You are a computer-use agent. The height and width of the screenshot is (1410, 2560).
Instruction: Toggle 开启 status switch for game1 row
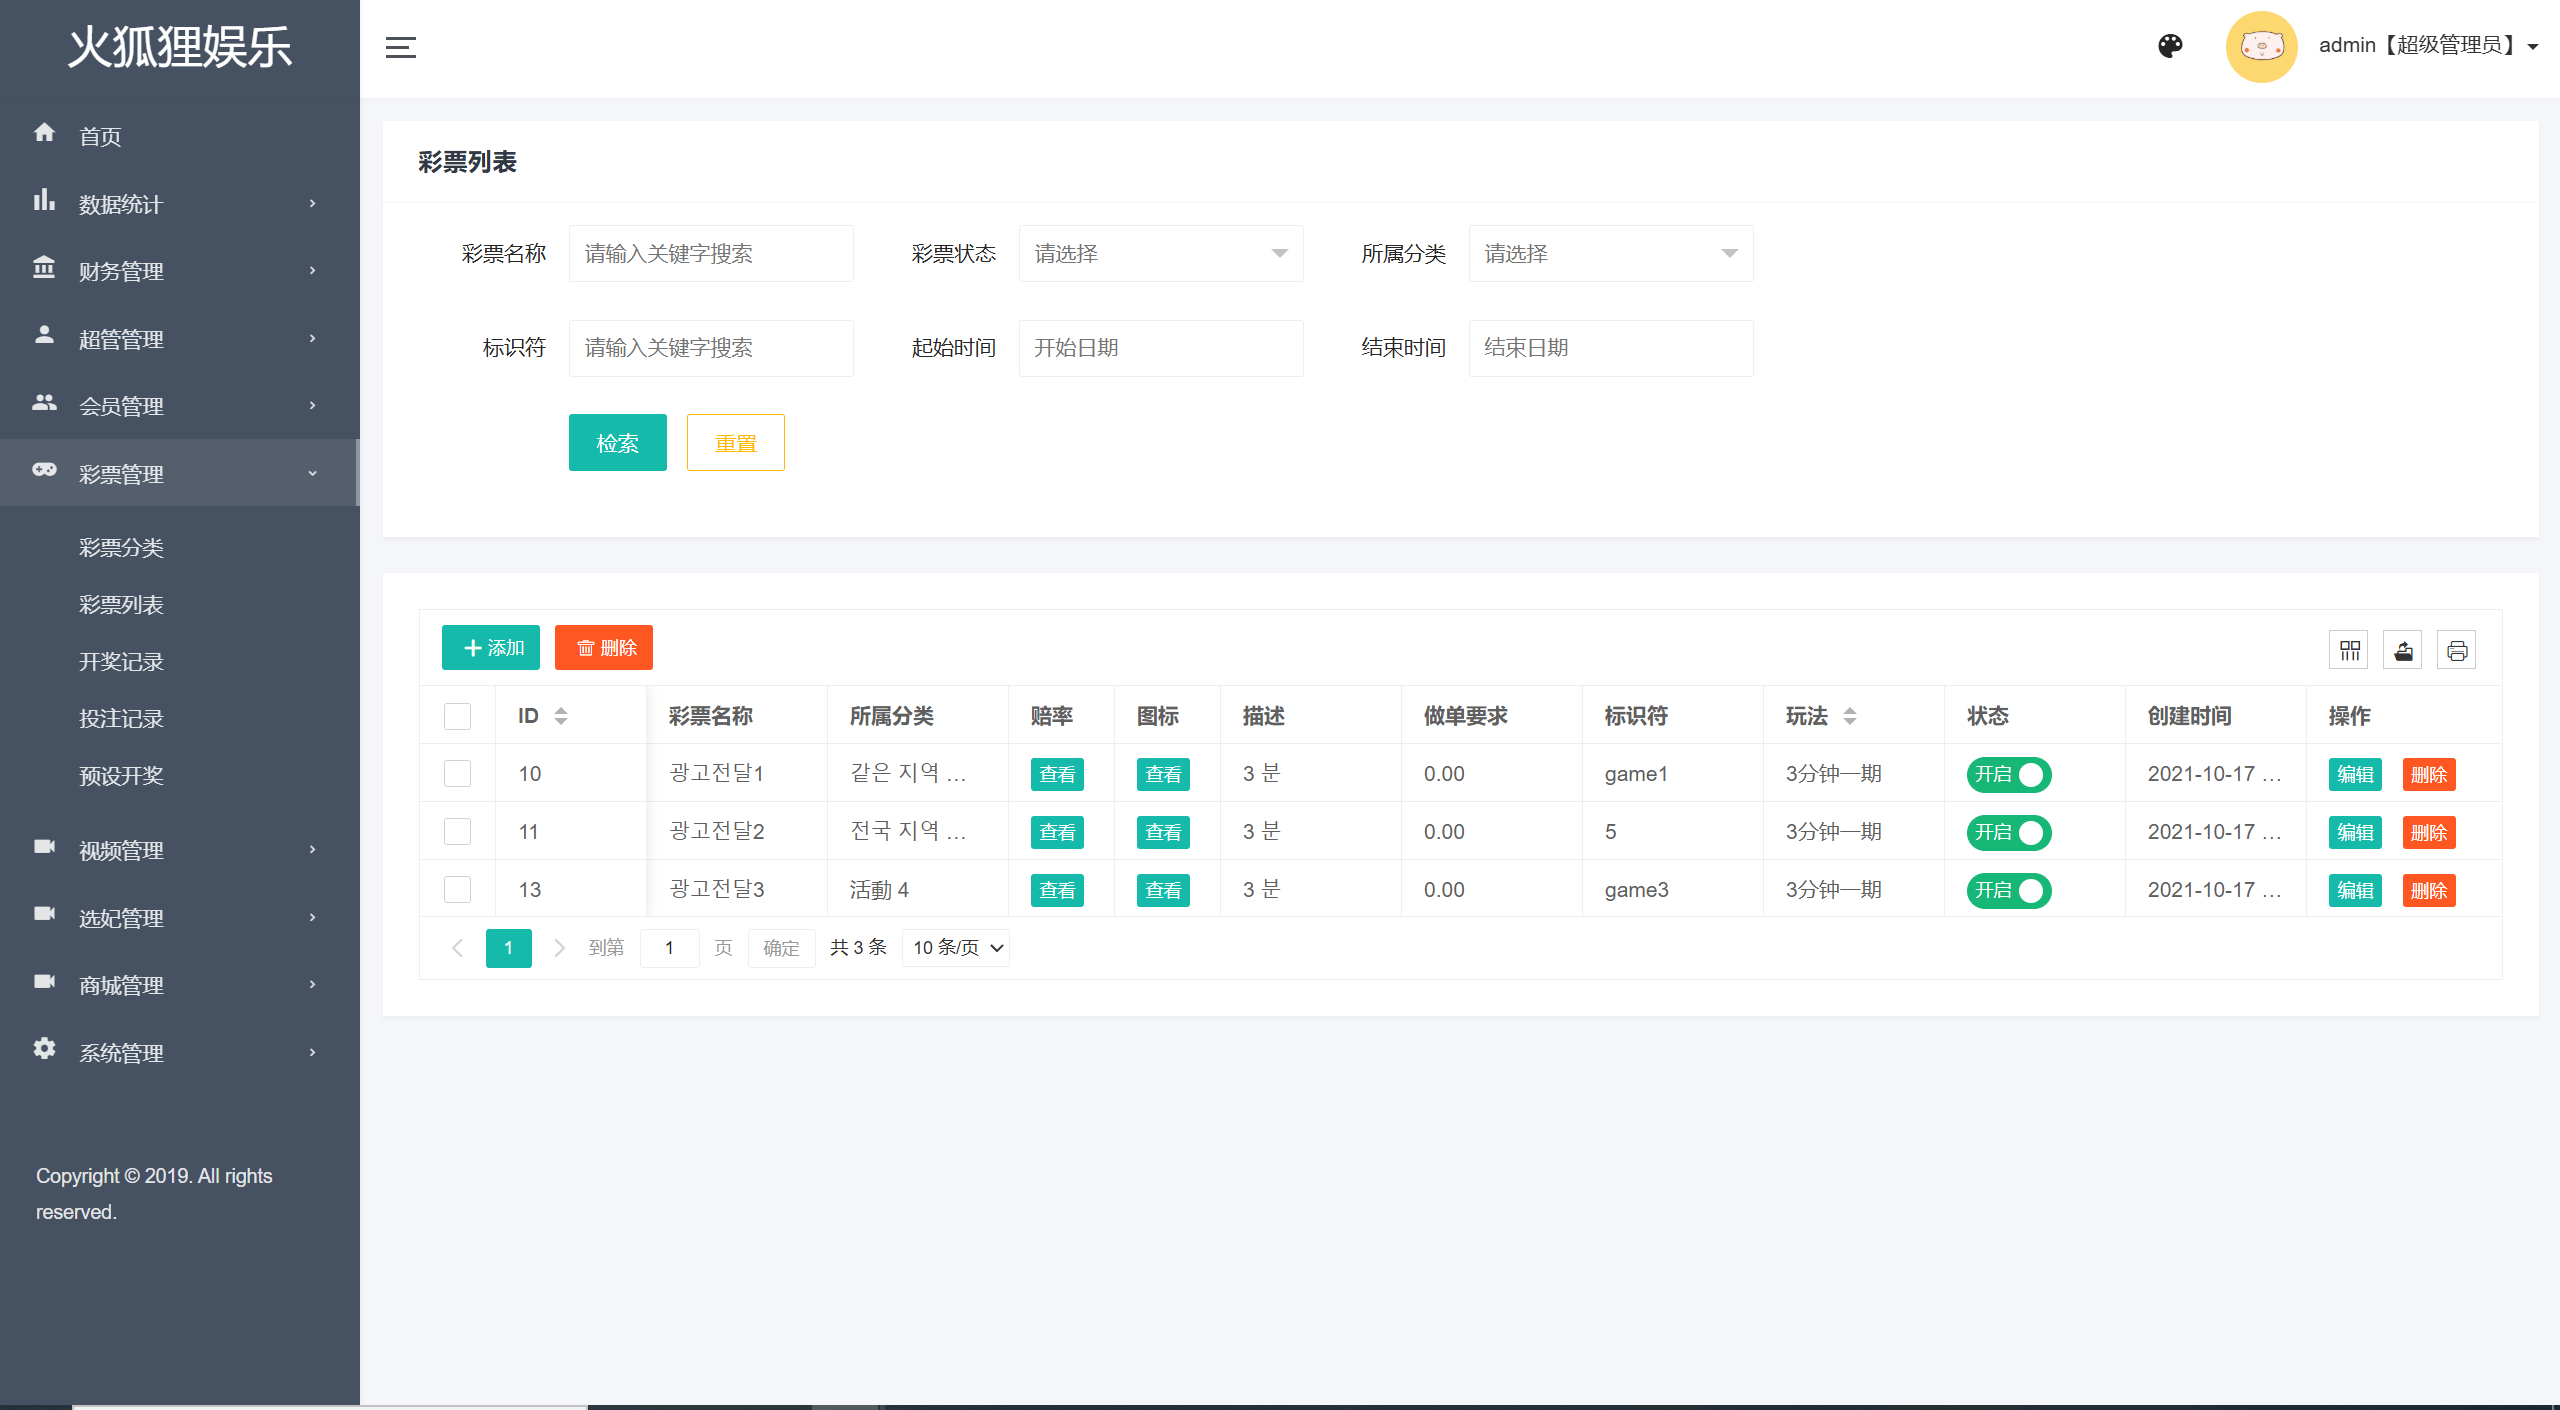[x=2008, y=775]
